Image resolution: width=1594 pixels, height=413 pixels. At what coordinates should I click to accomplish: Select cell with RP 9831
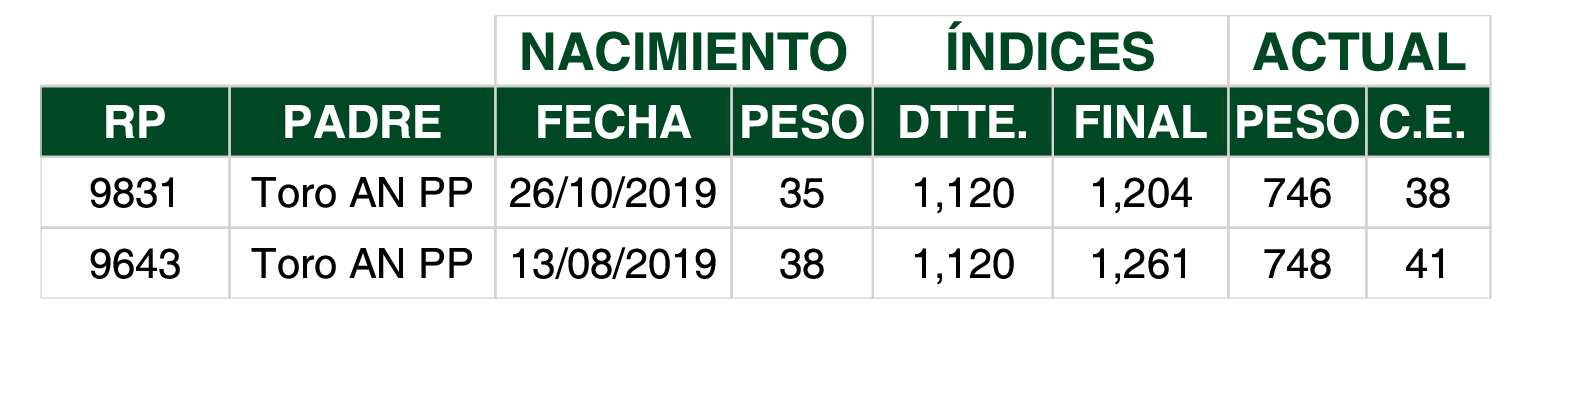tap(135, 193)
